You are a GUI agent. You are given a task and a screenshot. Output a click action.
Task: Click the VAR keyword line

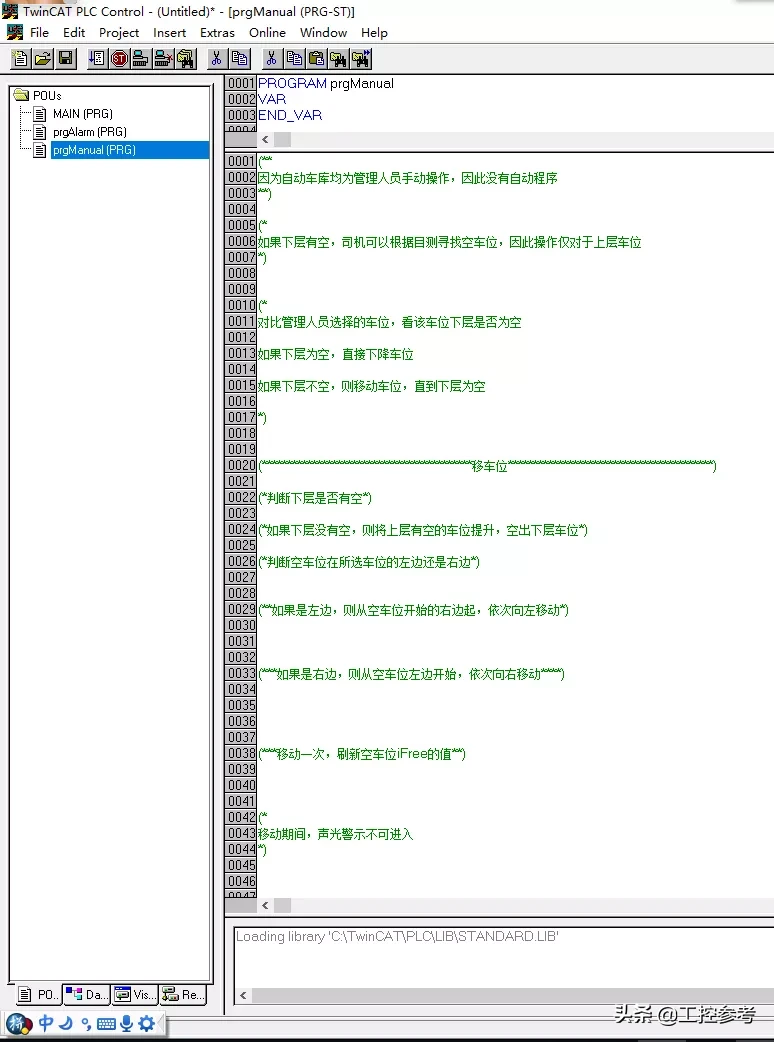coord(272,99)
